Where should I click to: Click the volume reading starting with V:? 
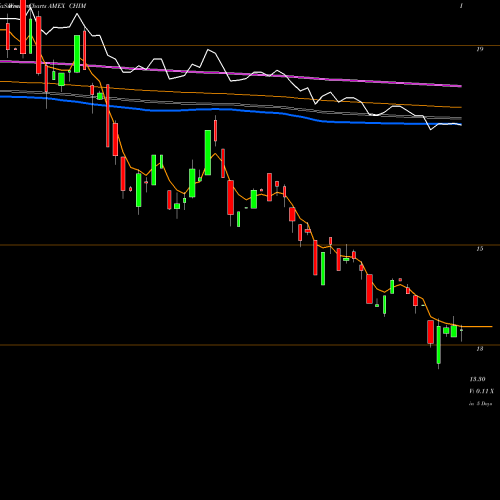[x=482, y=391]
